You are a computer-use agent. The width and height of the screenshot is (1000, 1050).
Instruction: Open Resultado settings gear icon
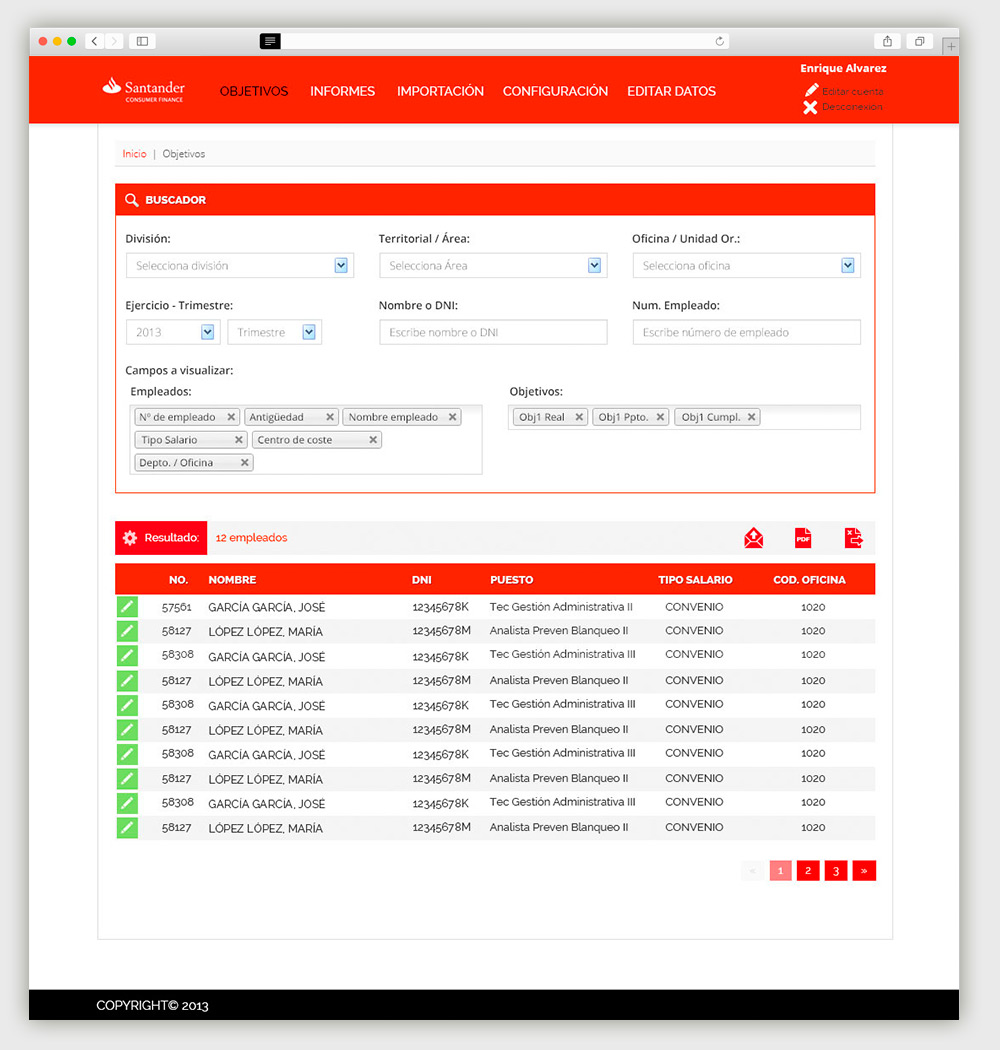(130, 538)
